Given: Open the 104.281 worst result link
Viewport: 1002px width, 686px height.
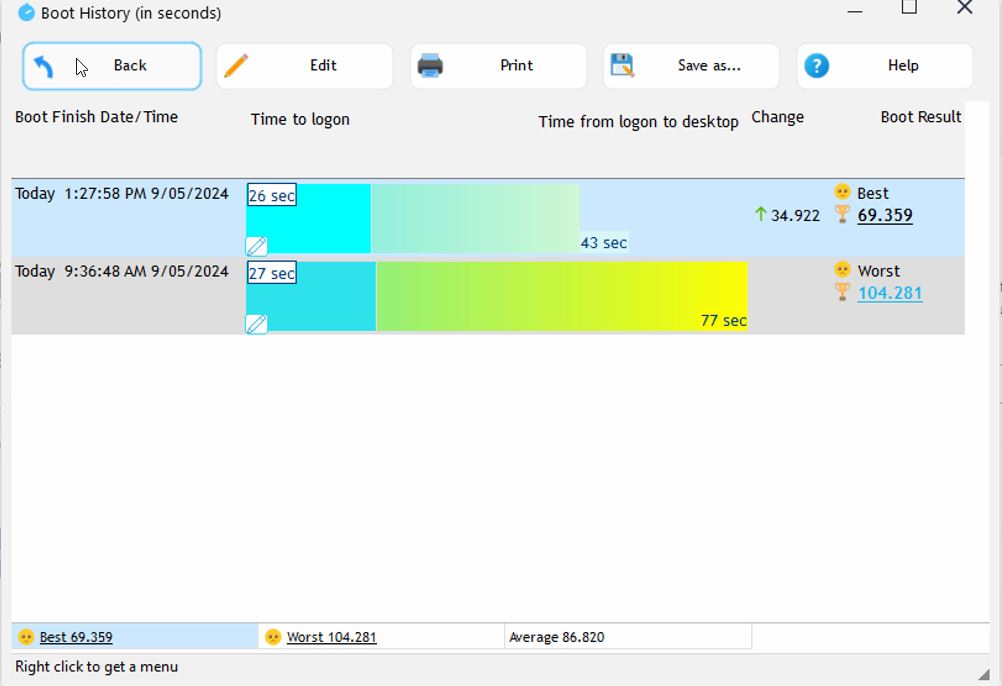Looking at the screenshot, I should click(x=890, y=293).
